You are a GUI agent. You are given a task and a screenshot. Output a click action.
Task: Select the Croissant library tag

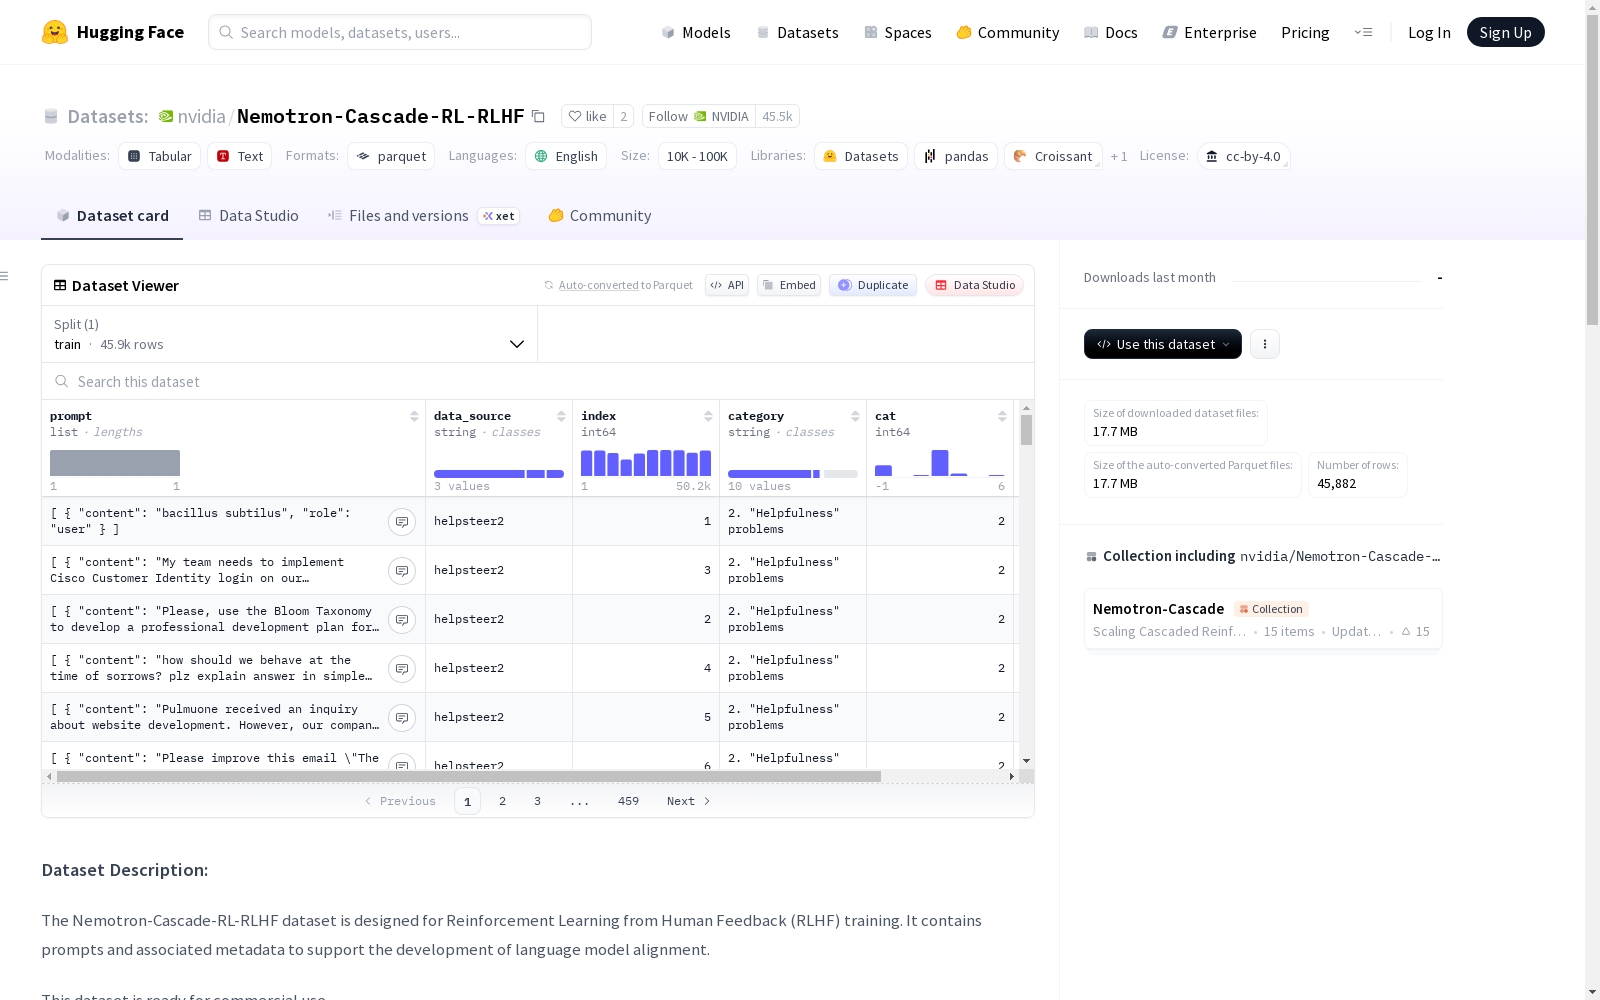(1053, 156)
